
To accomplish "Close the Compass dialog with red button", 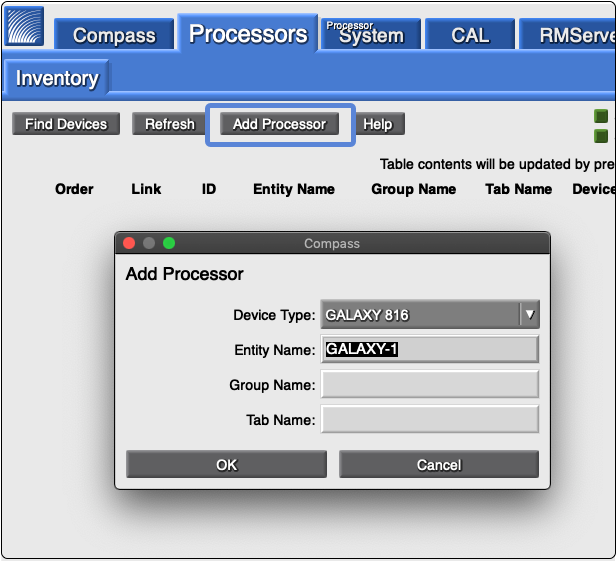I will 129,243.
